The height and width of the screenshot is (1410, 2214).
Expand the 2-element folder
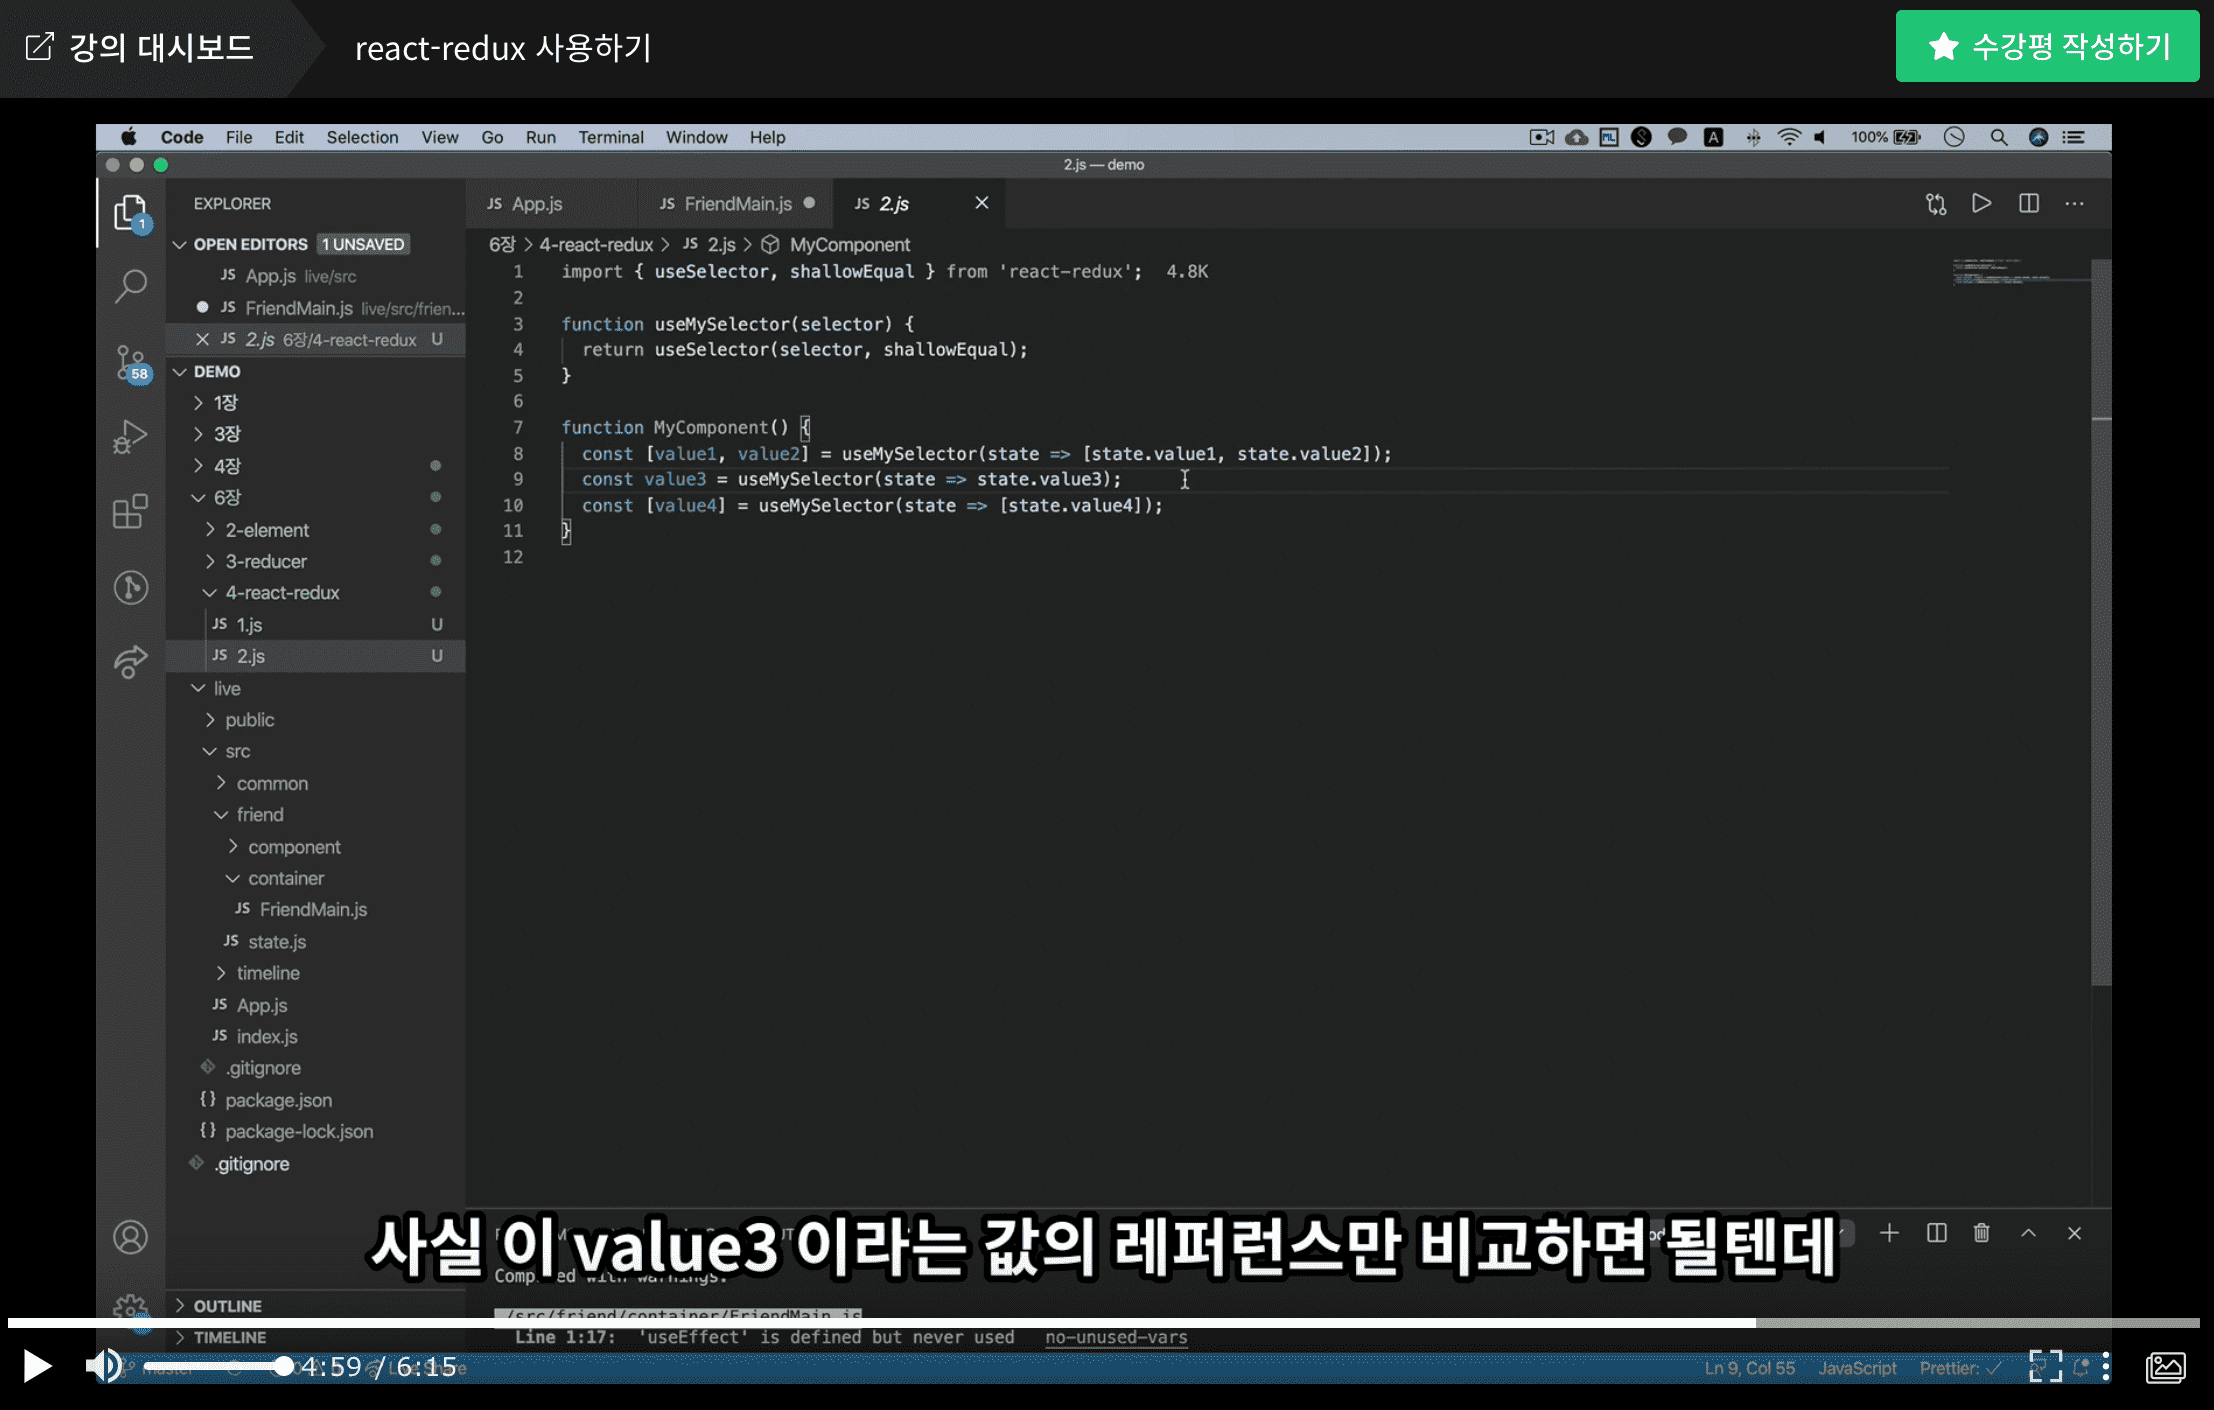pyautogui.click(x=267, y=530)
